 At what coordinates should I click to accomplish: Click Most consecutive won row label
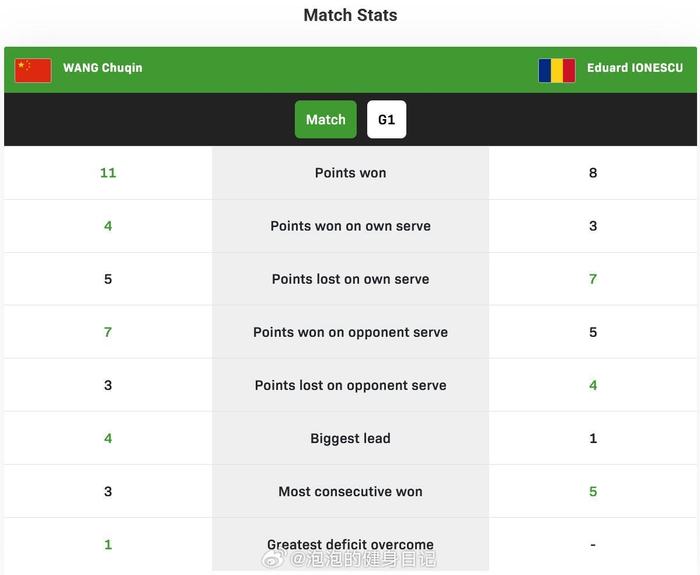350,491
